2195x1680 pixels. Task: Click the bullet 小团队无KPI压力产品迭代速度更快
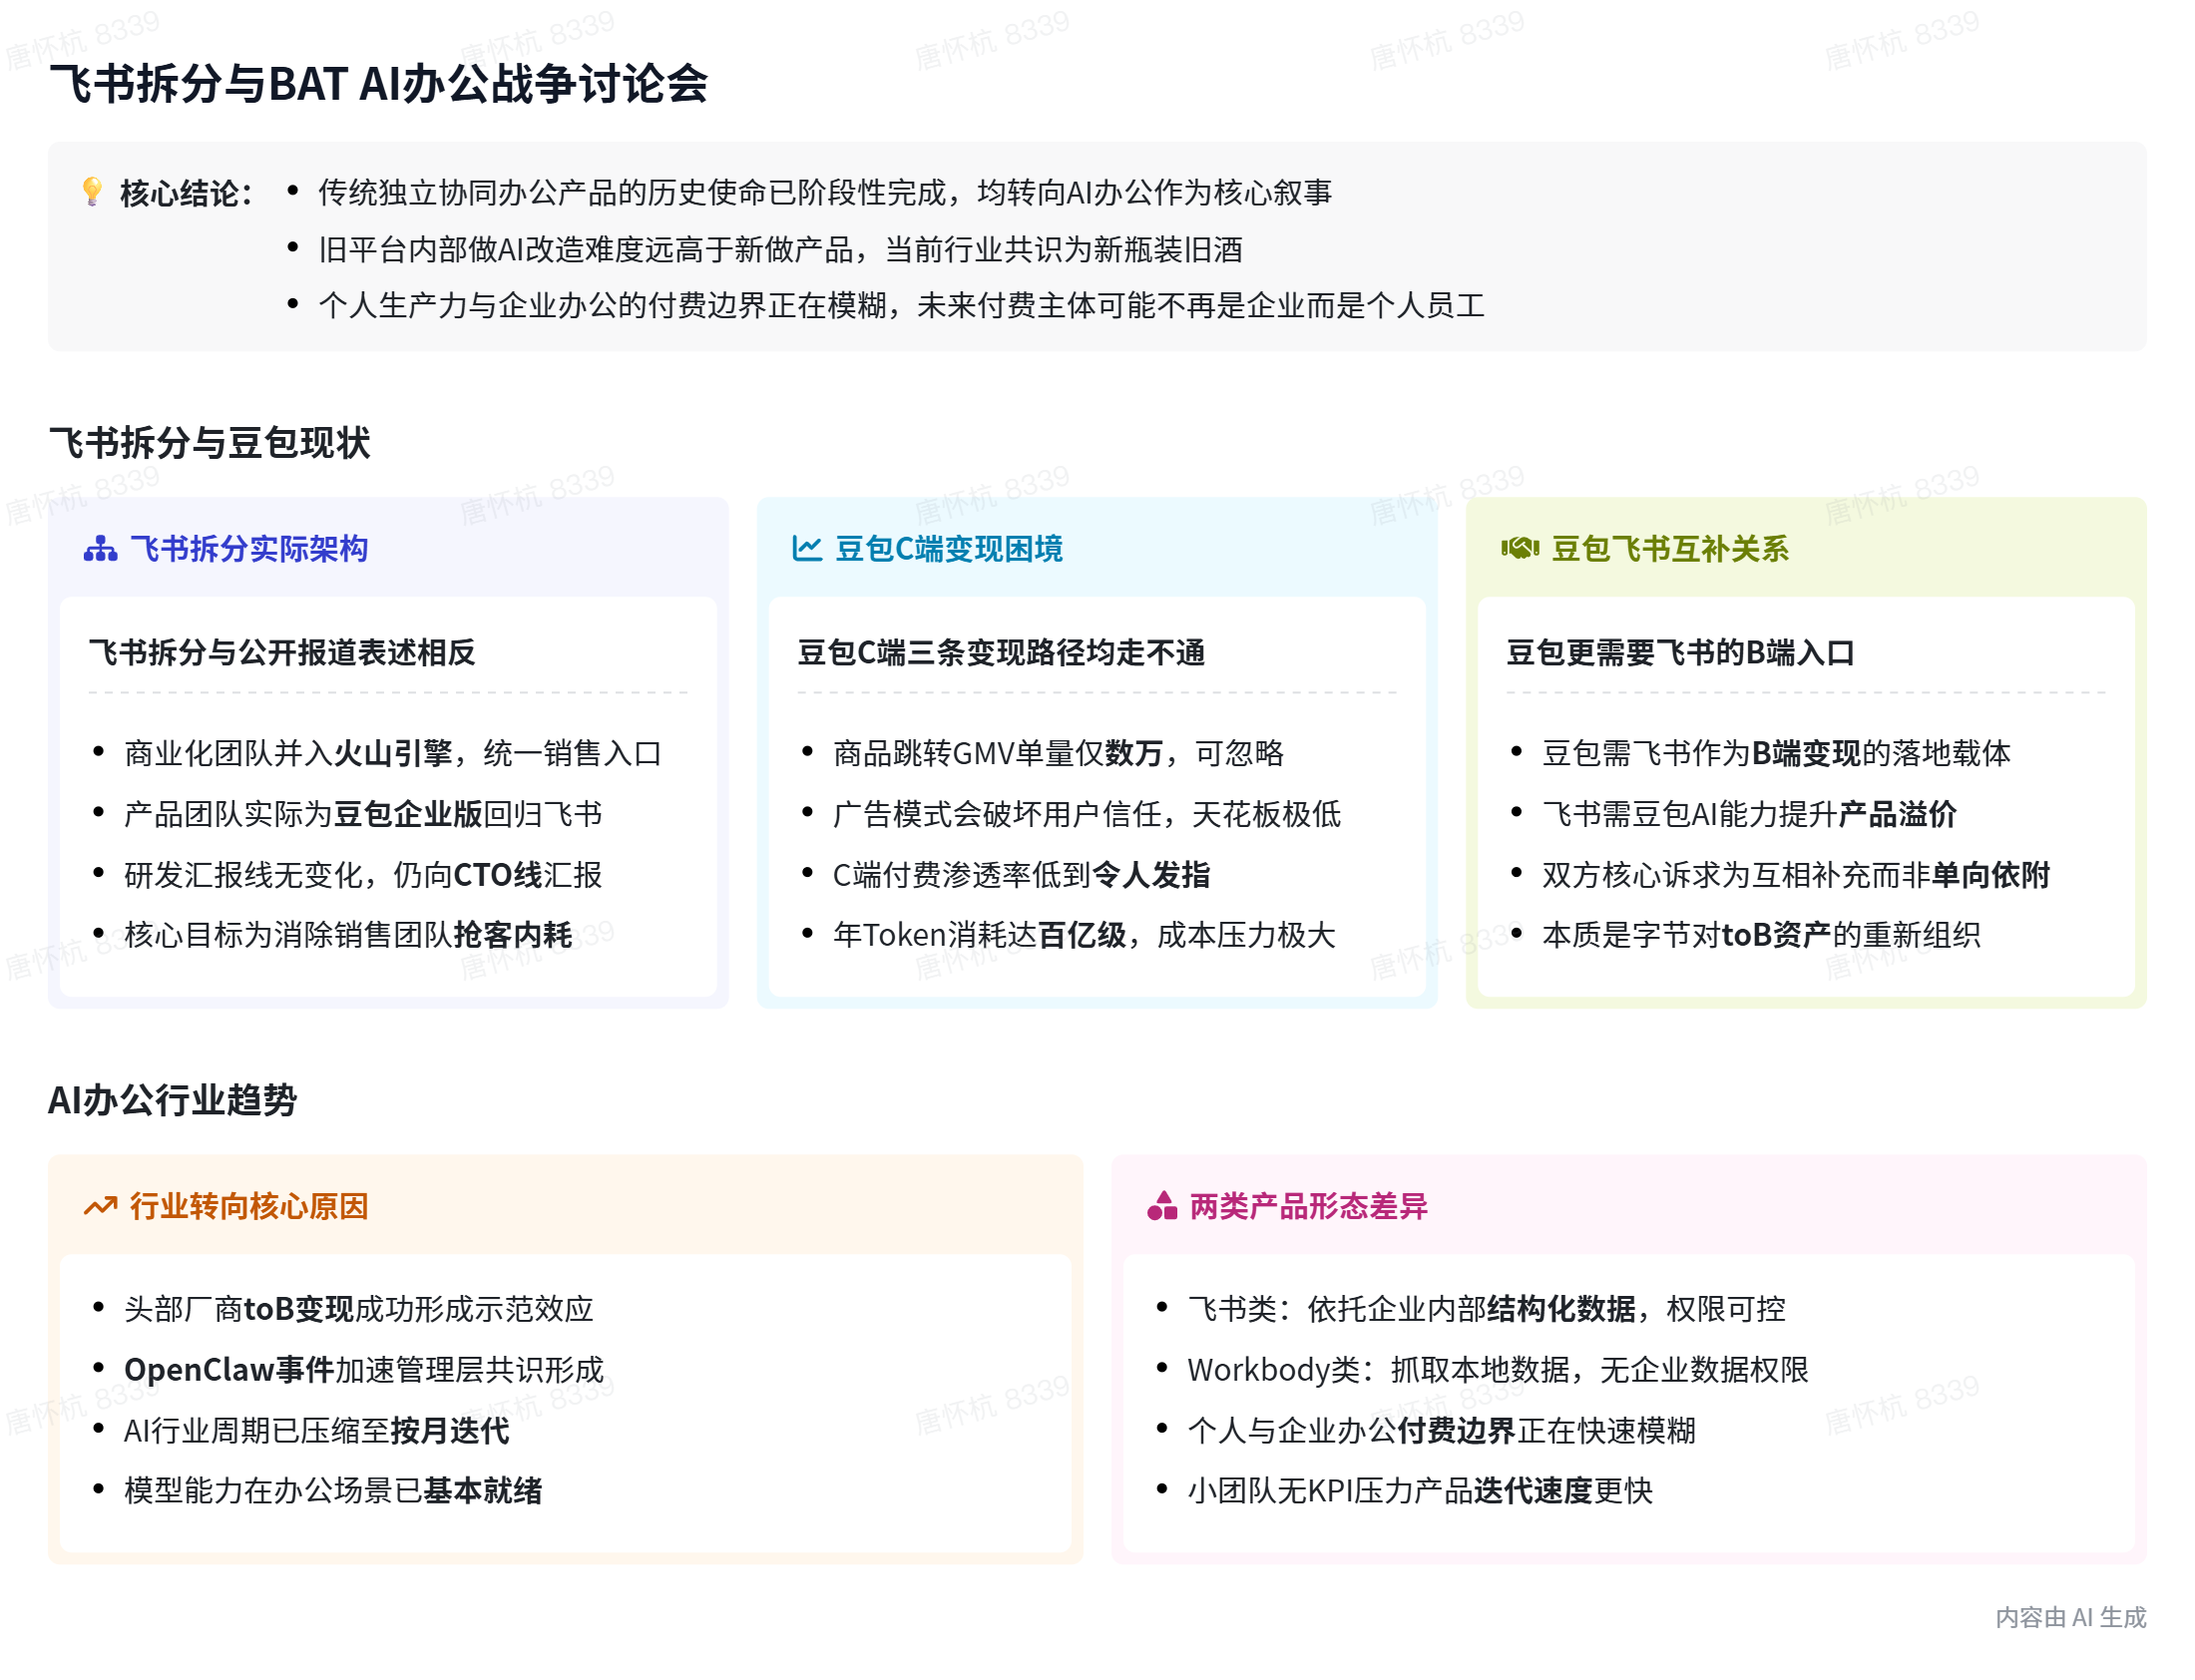pyautogui.click(x=1421, y=1491)
